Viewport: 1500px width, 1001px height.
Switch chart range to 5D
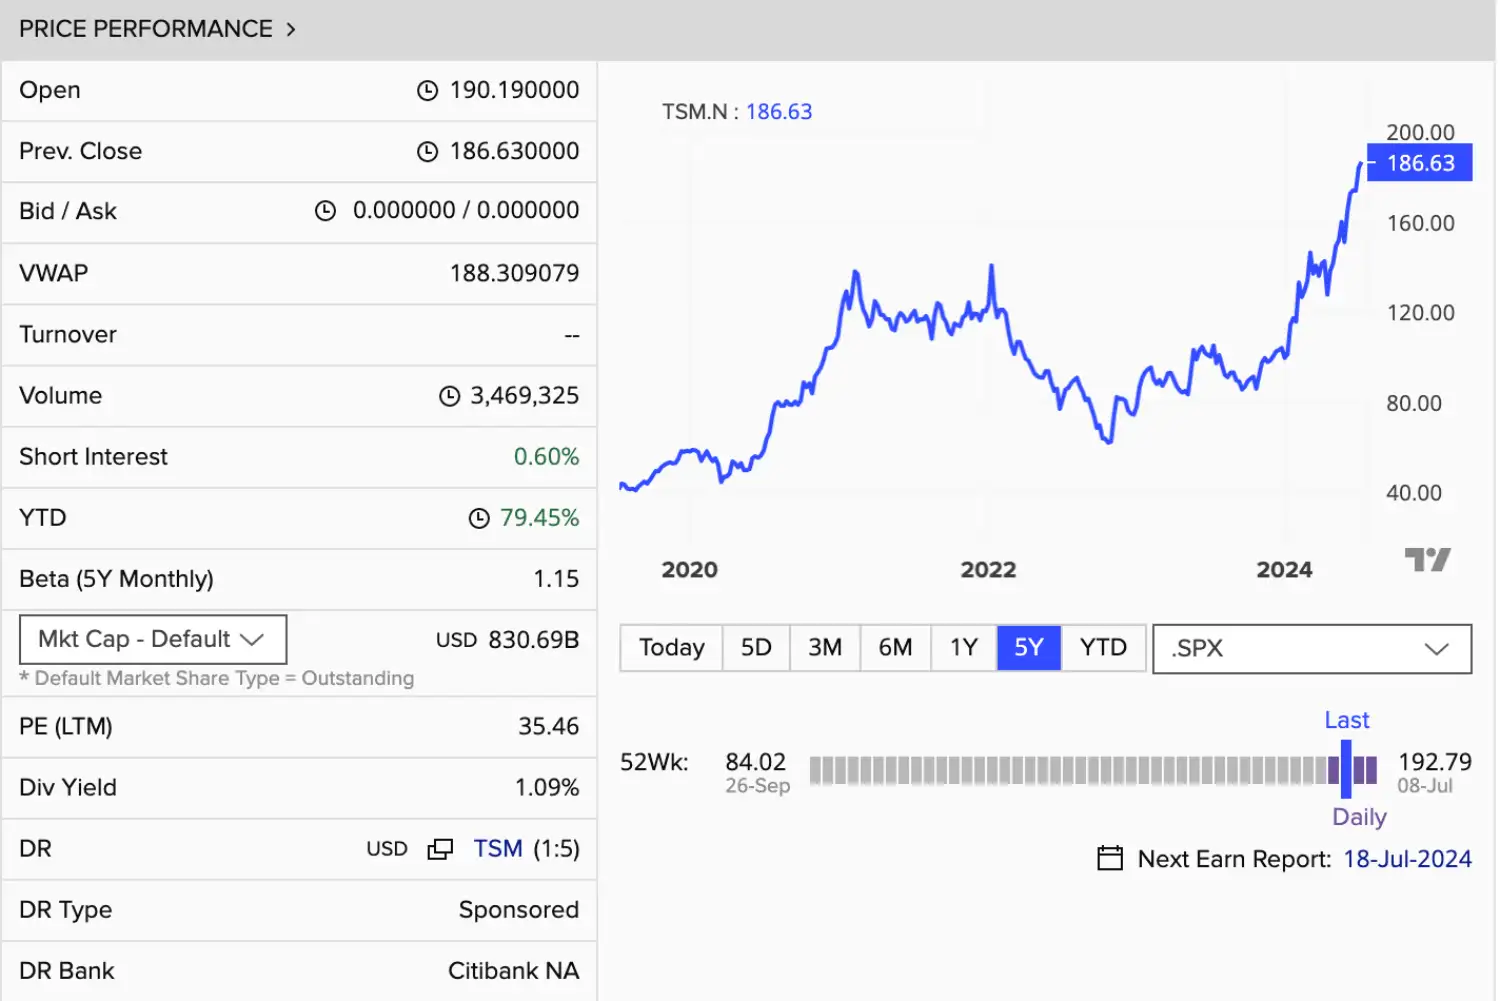click(756, 648)
